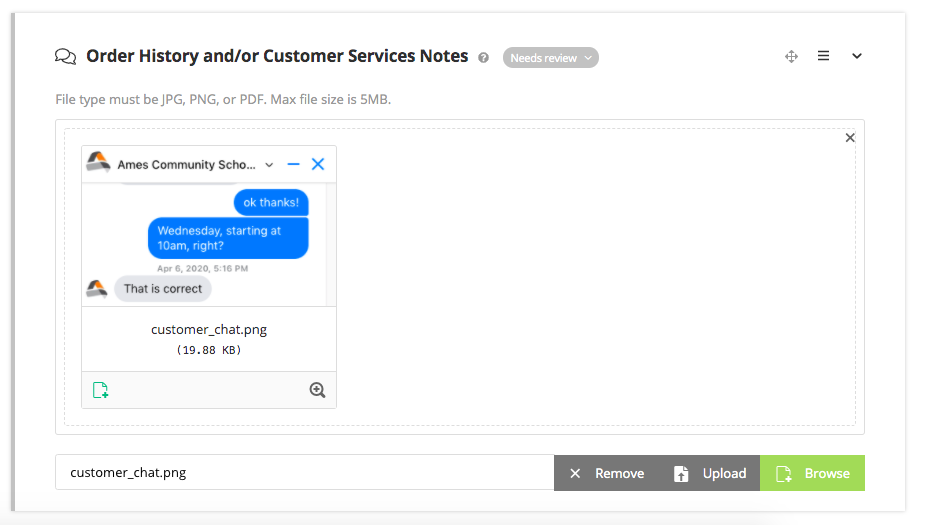The width and height of the screenshot is (928, 525).
Task: Click the zoom magnifier icon under thumbnail
Action: click(x=317, y=390)
